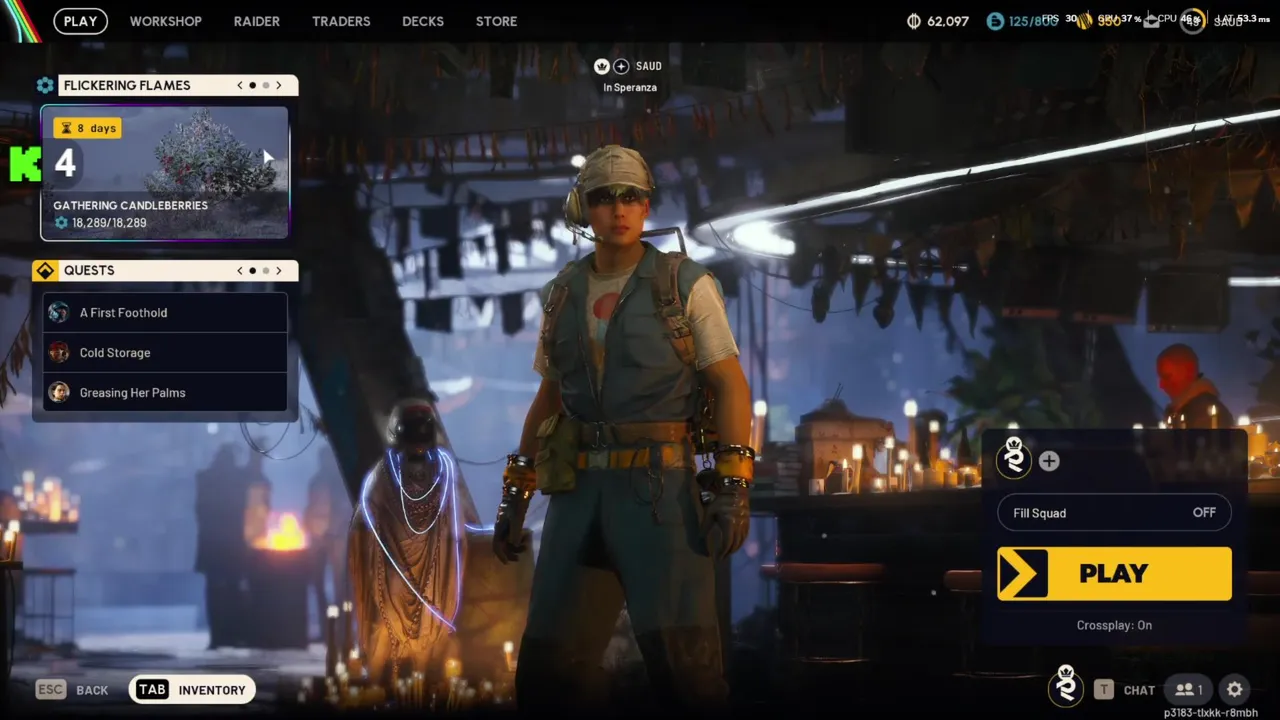Open INVENTORY with the TAB button
The image size is (1280, 720).
point(192,689)
